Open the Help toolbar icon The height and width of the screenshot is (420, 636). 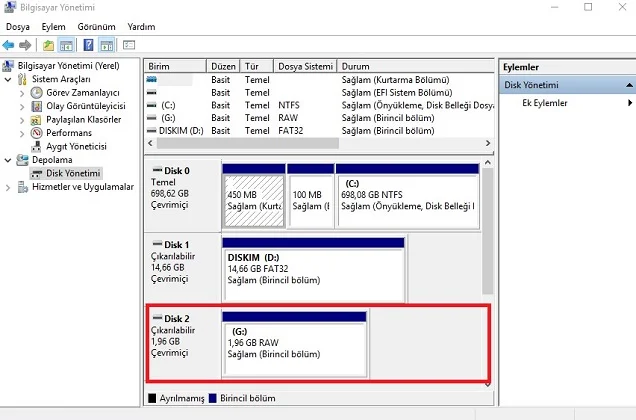click(88, 45)
